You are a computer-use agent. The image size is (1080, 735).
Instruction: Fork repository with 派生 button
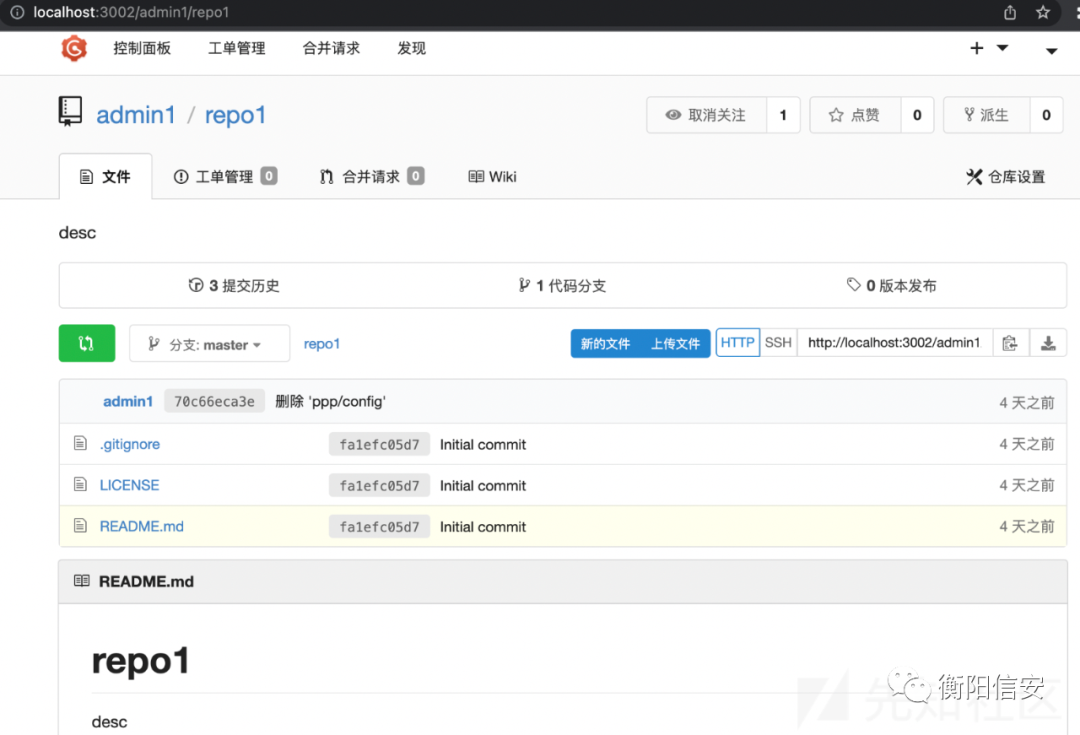987,115
